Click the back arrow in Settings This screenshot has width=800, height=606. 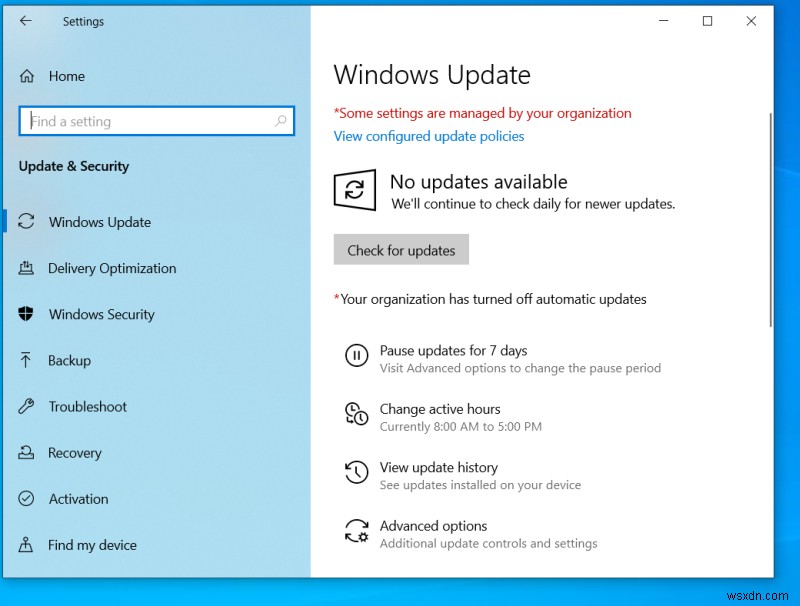[26, 20]
